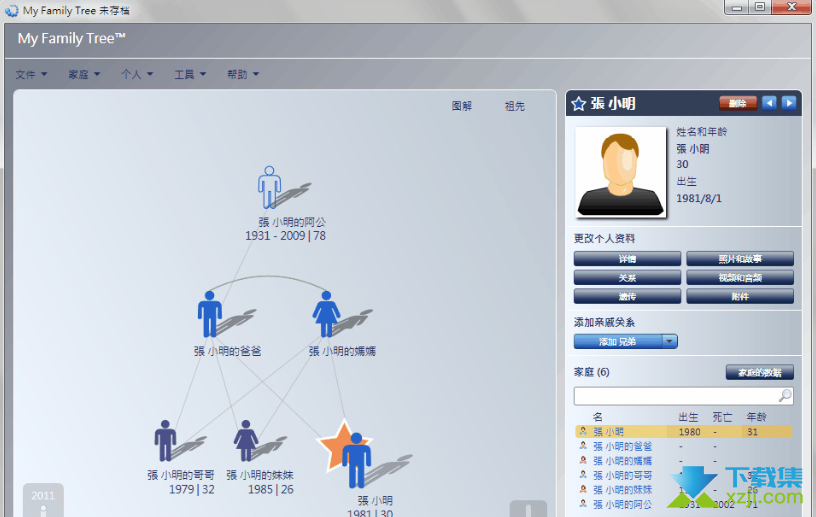Viewport: 816px width, 517px height.
Task: Select 張小明的爸爸 row in family list
Action: pos(684,446)
